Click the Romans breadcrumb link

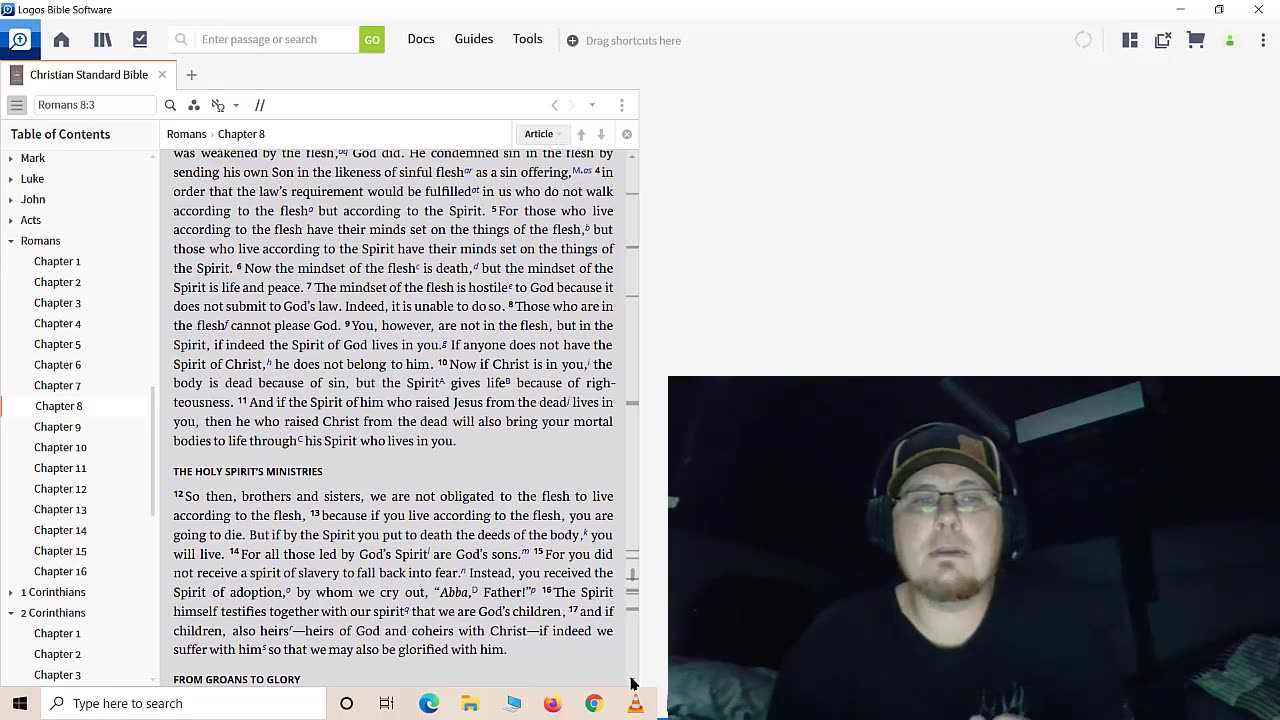(186, 134)
